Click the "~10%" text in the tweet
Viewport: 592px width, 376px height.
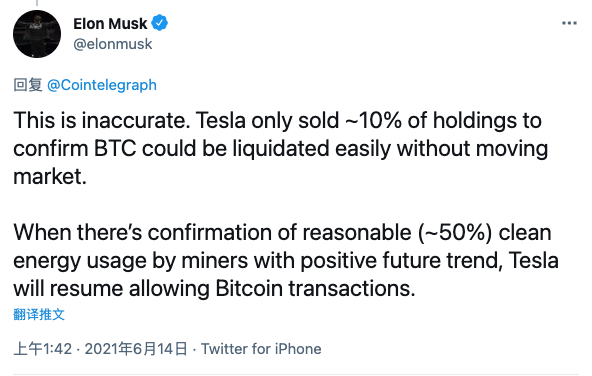(374, 120)
